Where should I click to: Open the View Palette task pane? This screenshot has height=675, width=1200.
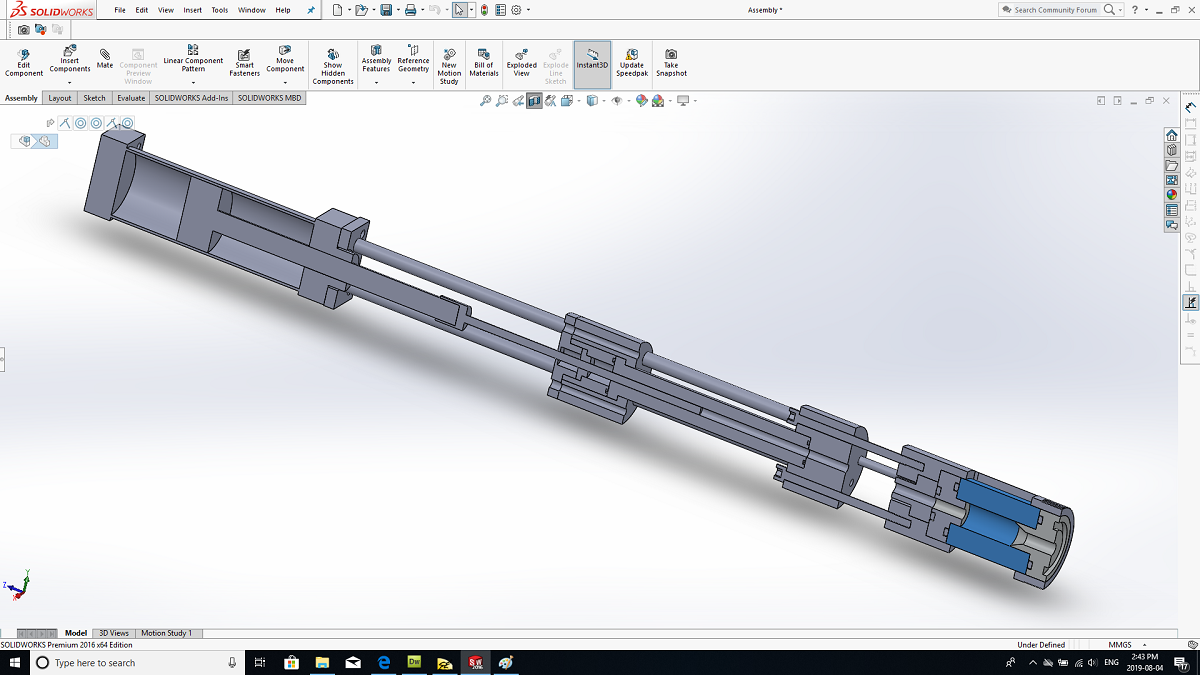click(x=1171, y=180)
